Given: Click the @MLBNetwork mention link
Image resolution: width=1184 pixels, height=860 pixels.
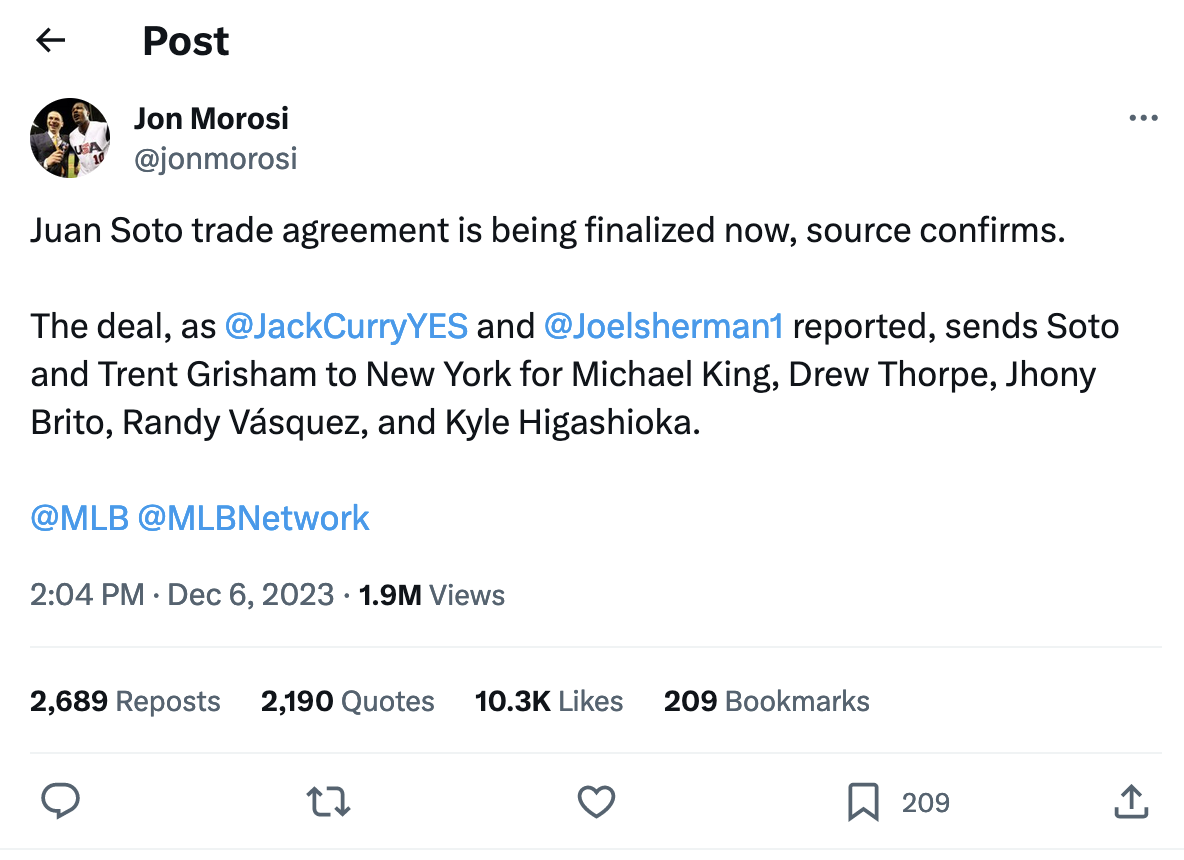Looking at the screenshot, I should [254, 518].
